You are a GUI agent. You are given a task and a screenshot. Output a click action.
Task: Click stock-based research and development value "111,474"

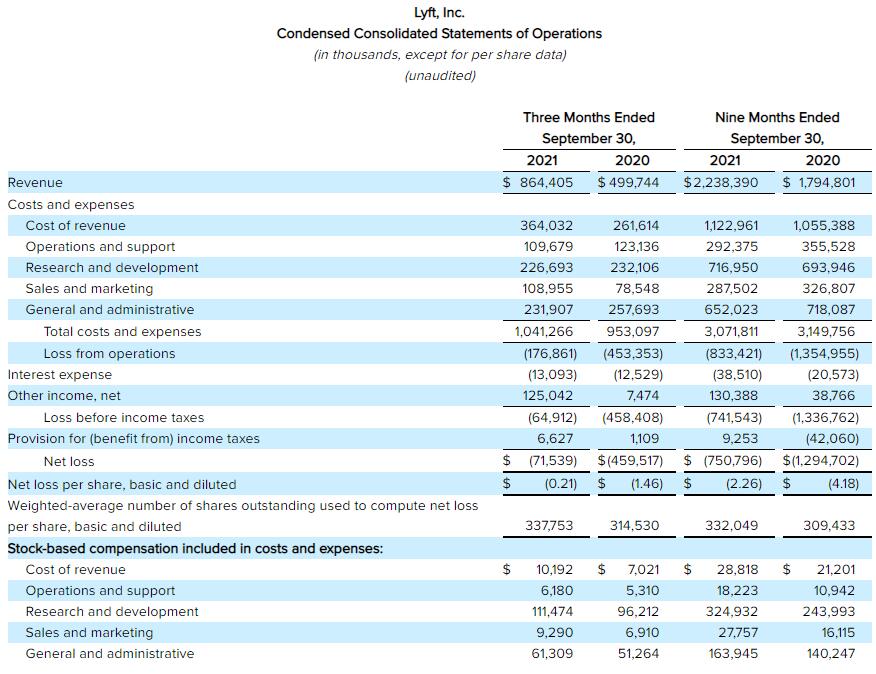coord(553,611)
